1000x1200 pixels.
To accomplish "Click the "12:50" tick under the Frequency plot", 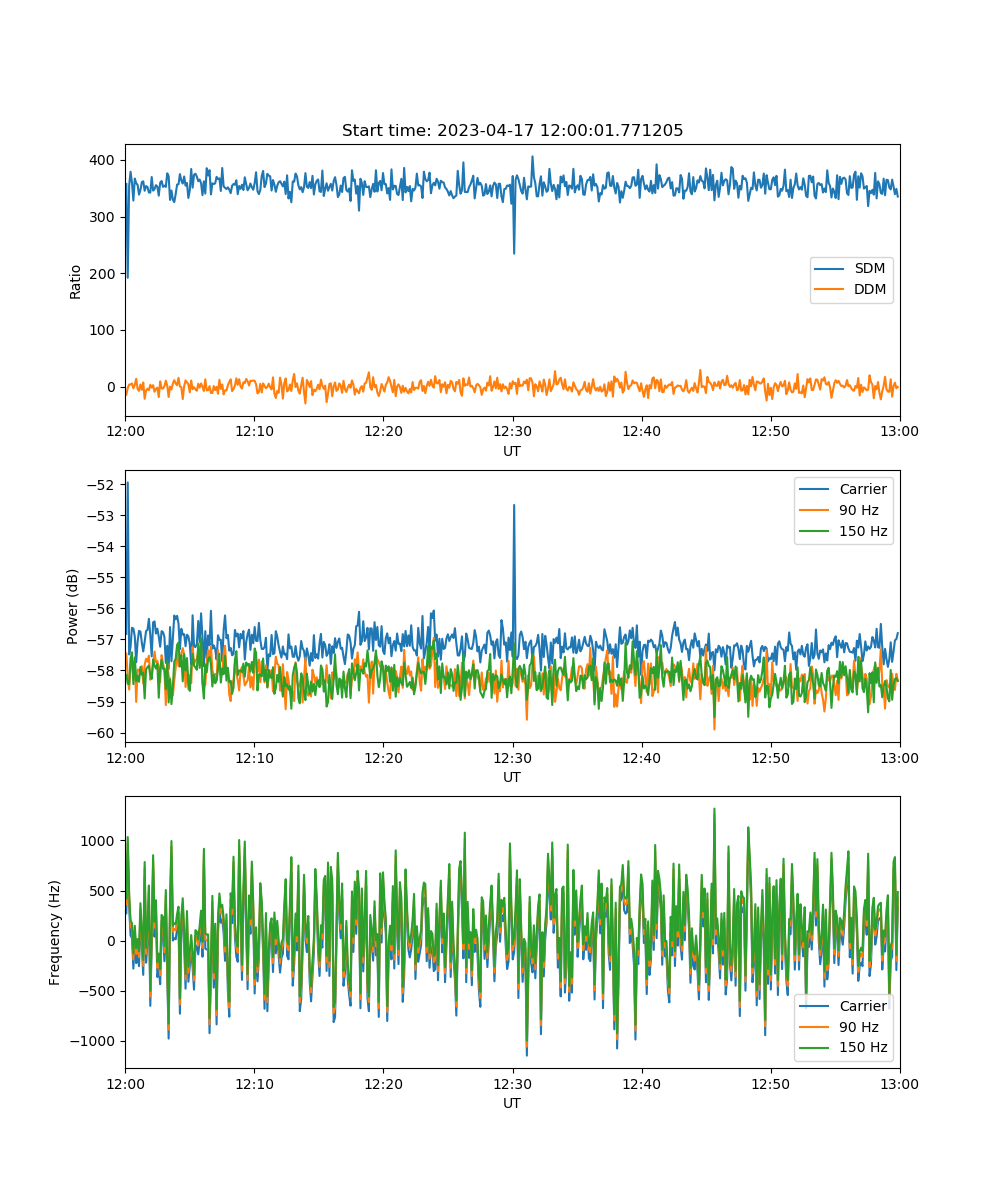I will [x=770, y=1083].
